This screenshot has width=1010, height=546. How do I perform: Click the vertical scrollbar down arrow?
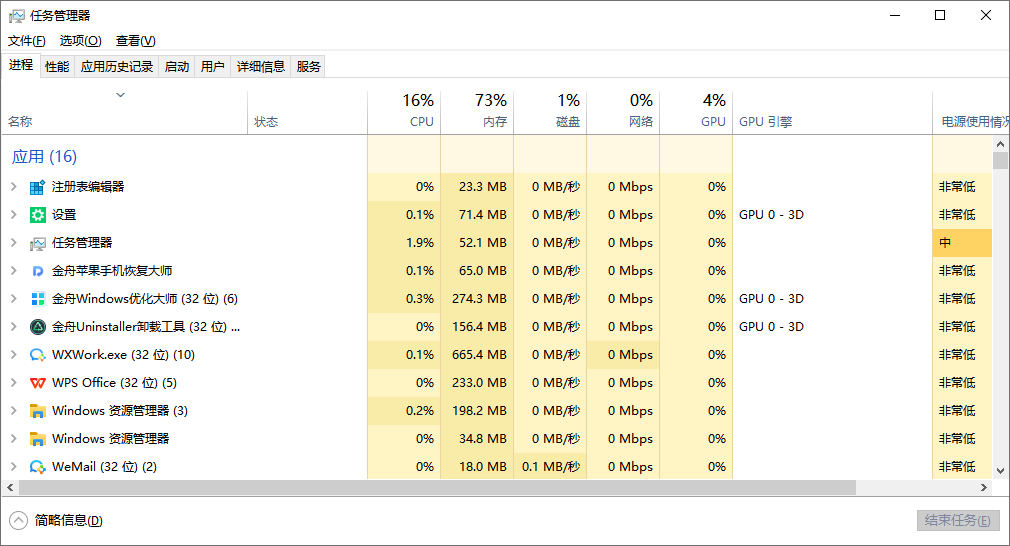coord(1000,471)
